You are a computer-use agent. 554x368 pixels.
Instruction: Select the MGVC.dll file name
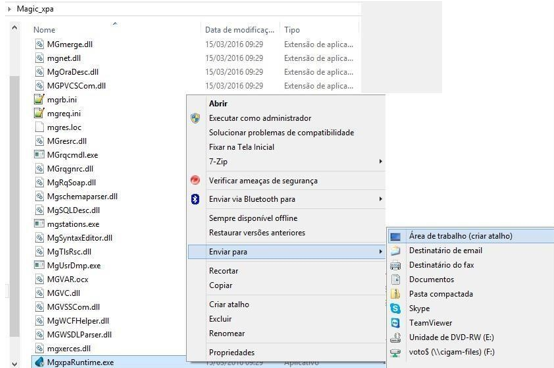pyautogui.click(x=64, y=293)
